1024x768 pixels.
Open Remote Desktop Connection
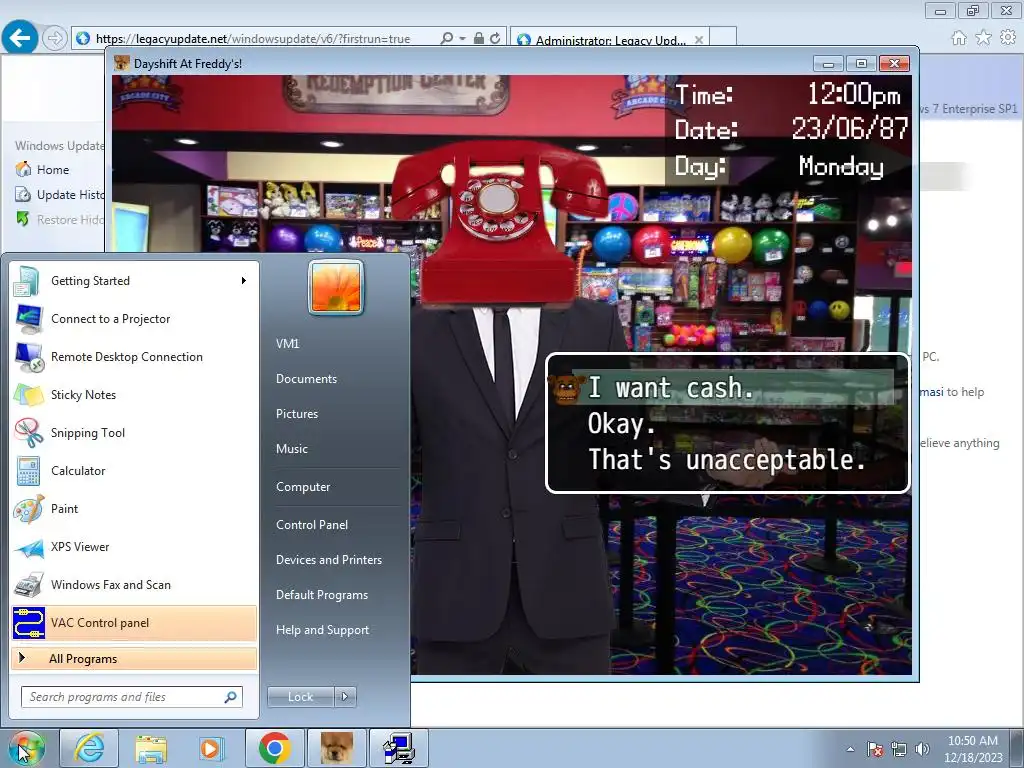point(134,357)
